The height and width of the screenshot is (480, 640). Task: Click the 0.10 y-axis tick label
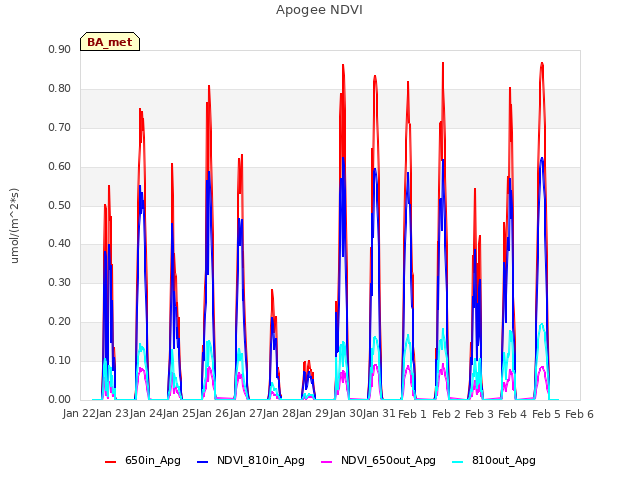click(x=60, y=360)
